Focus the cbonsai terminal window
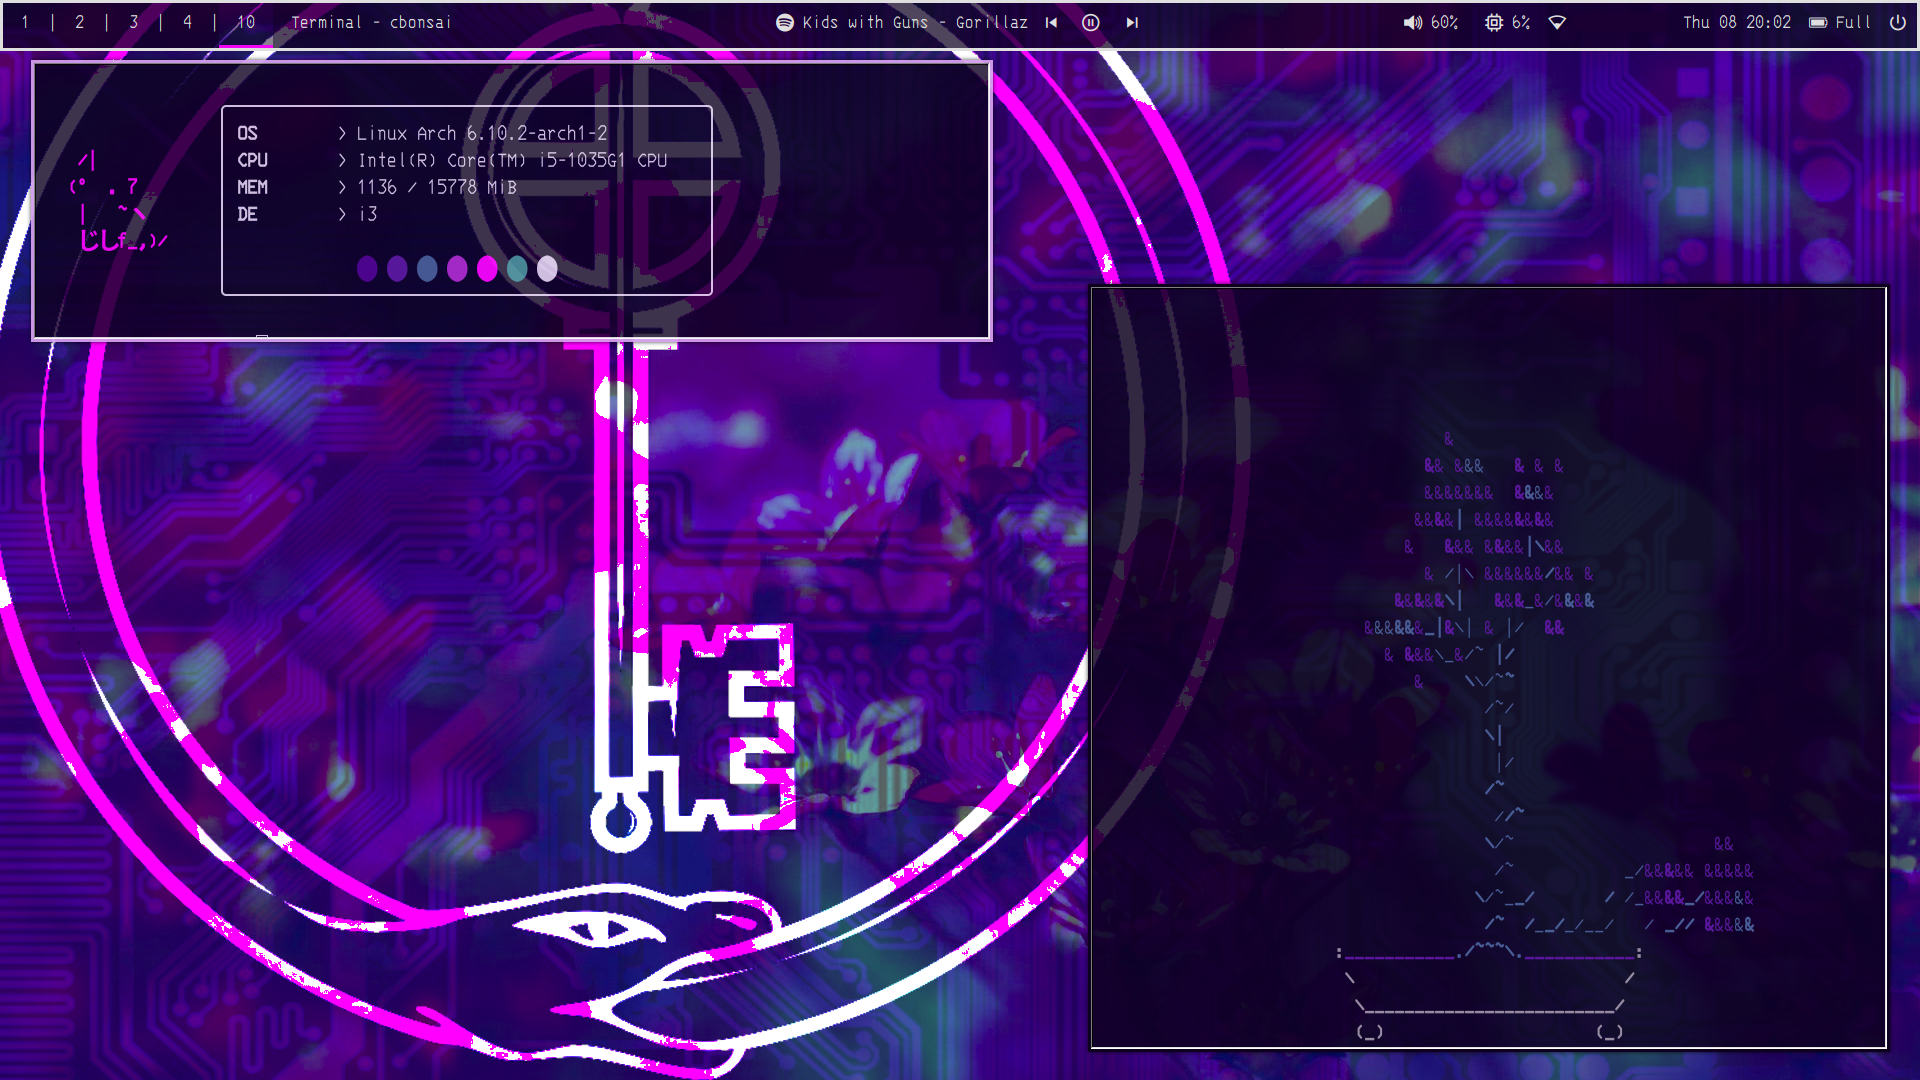This screenshot has width=1920, height=1080. point(1488,667)
